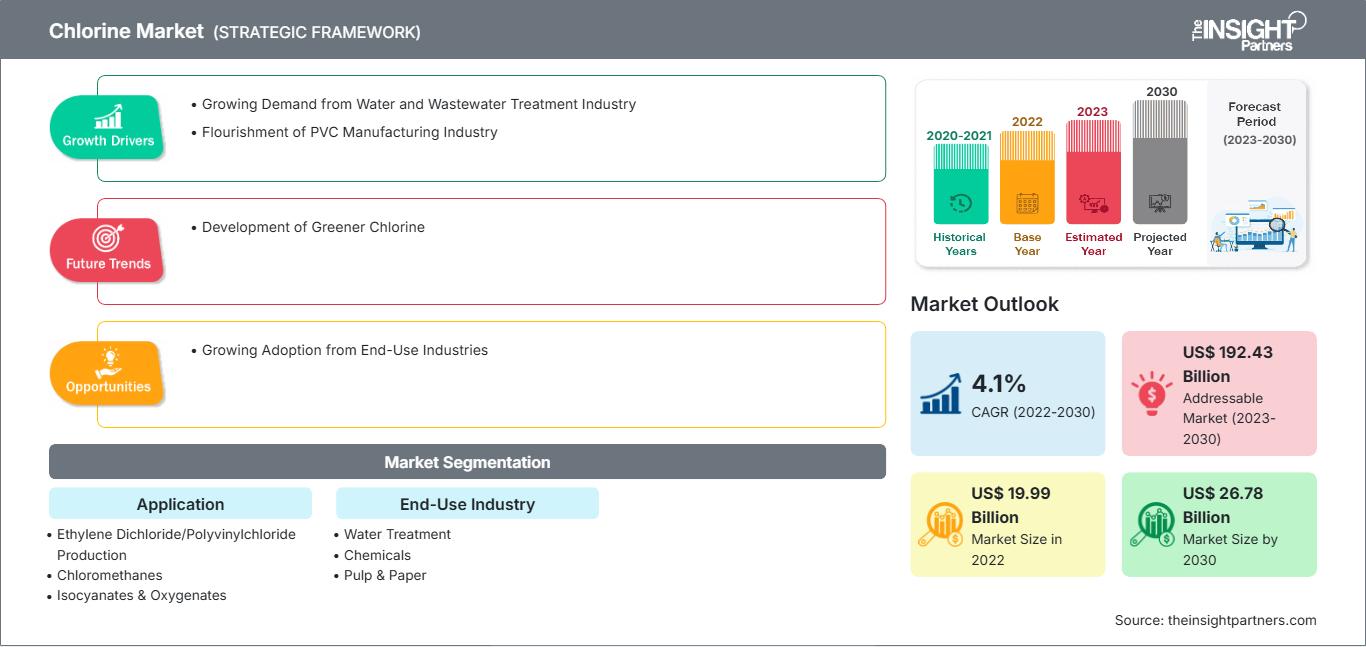
Task: Click the Opportunities lightbulb icon
Action: (108, 361)
